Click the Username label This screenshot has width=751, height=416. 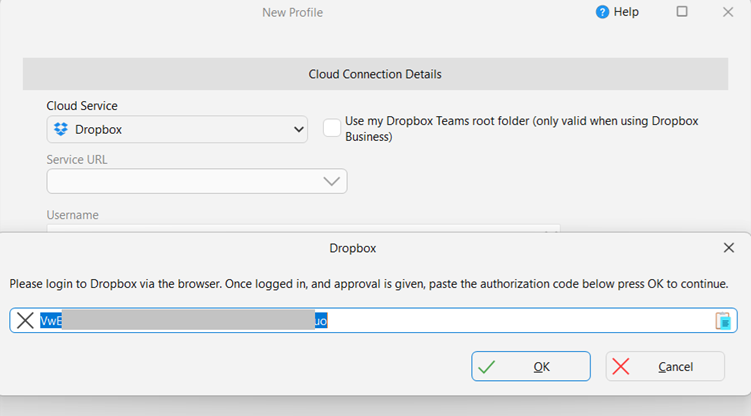(x=72, y=215)
